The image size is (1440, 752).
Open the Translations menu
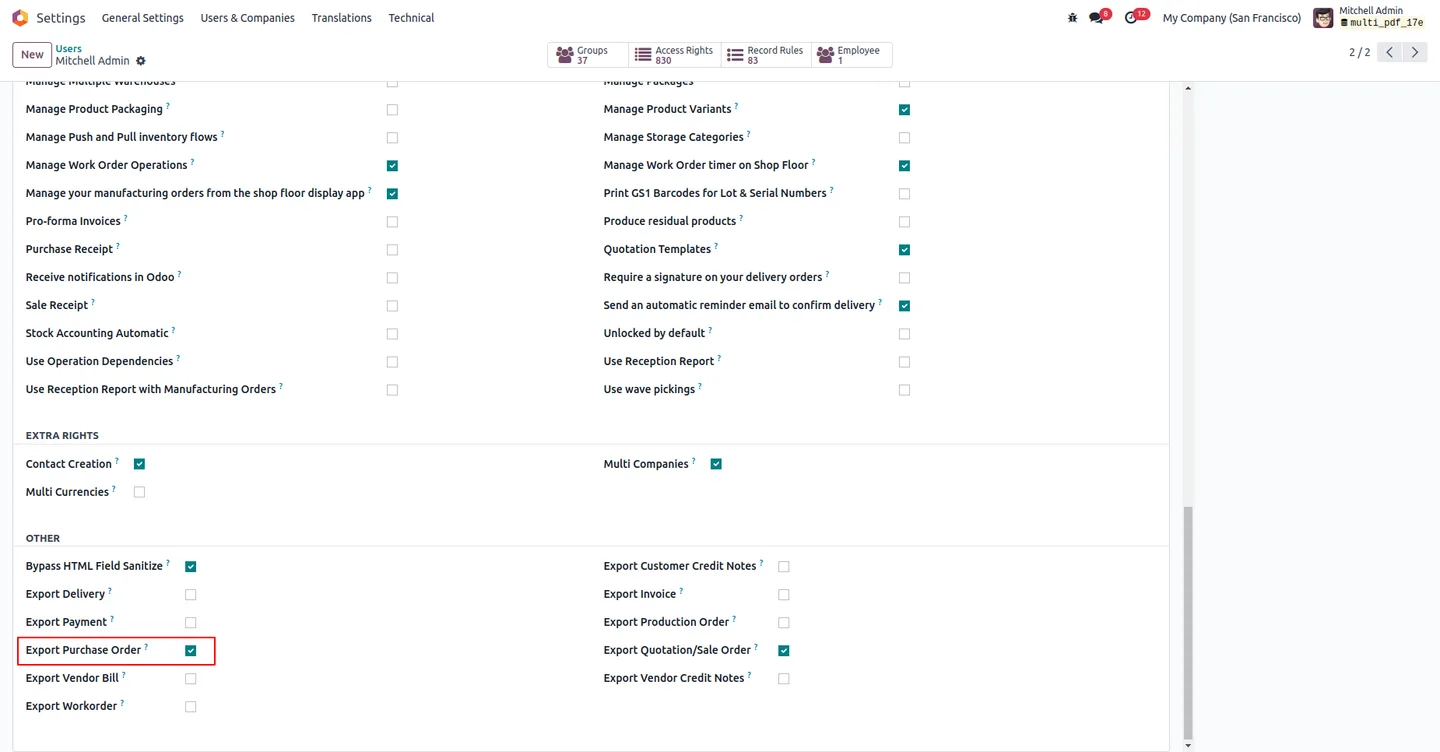341,18
